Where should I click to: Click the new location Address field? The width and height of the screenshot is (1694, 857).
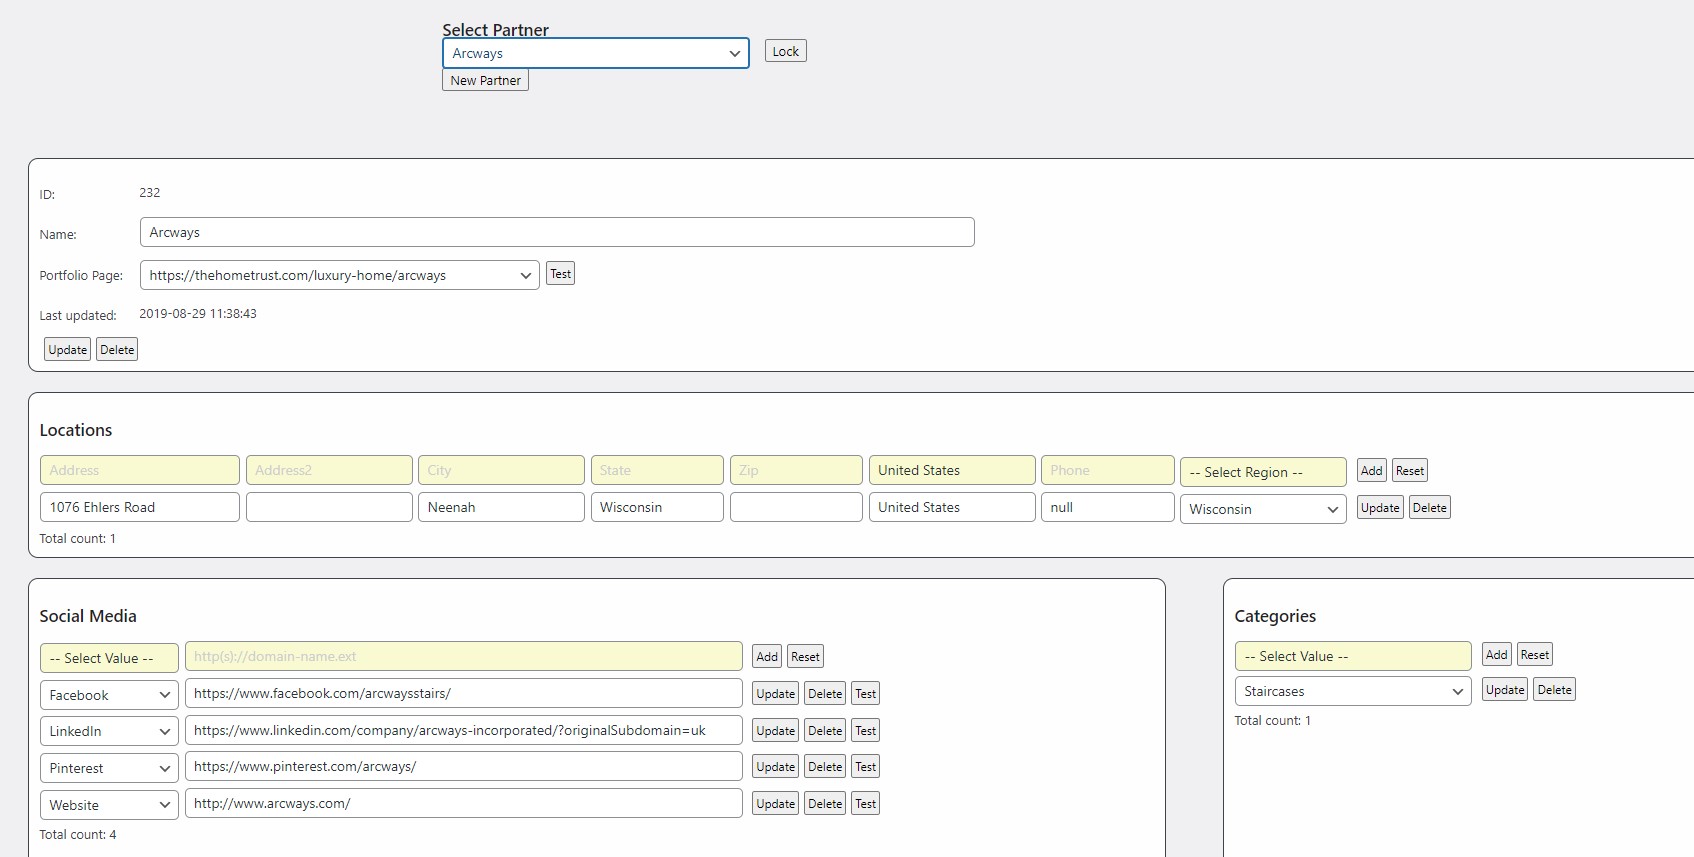139,470
